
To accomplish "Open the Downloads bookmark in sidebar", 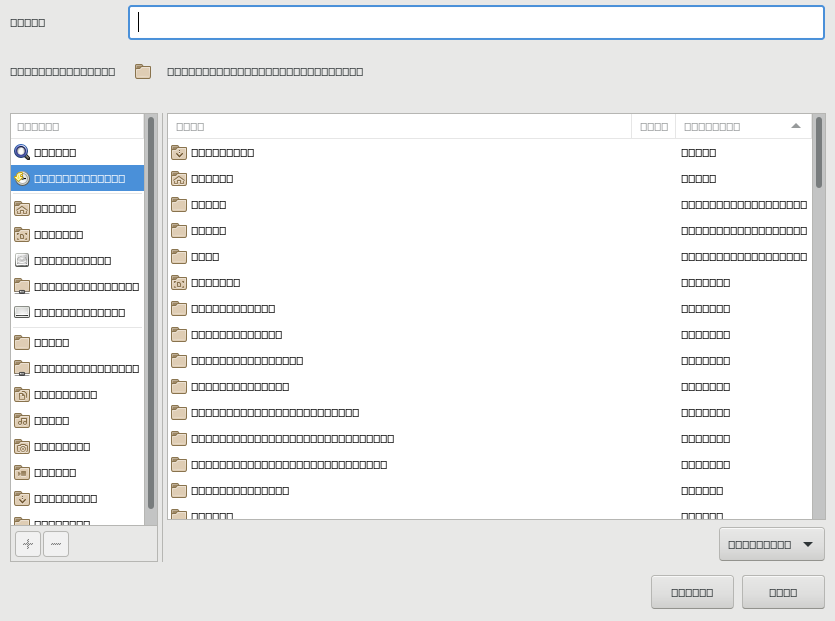I will tap(77, 499).
